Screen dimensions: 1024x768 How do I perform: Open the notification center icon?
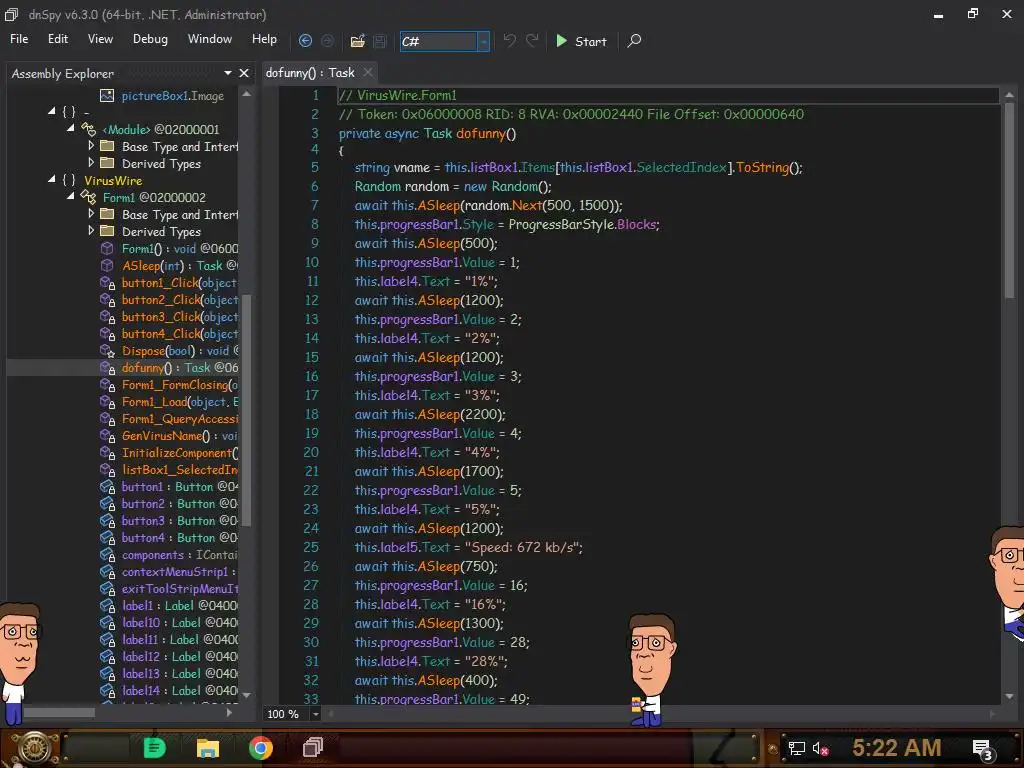tap(982, 749)
